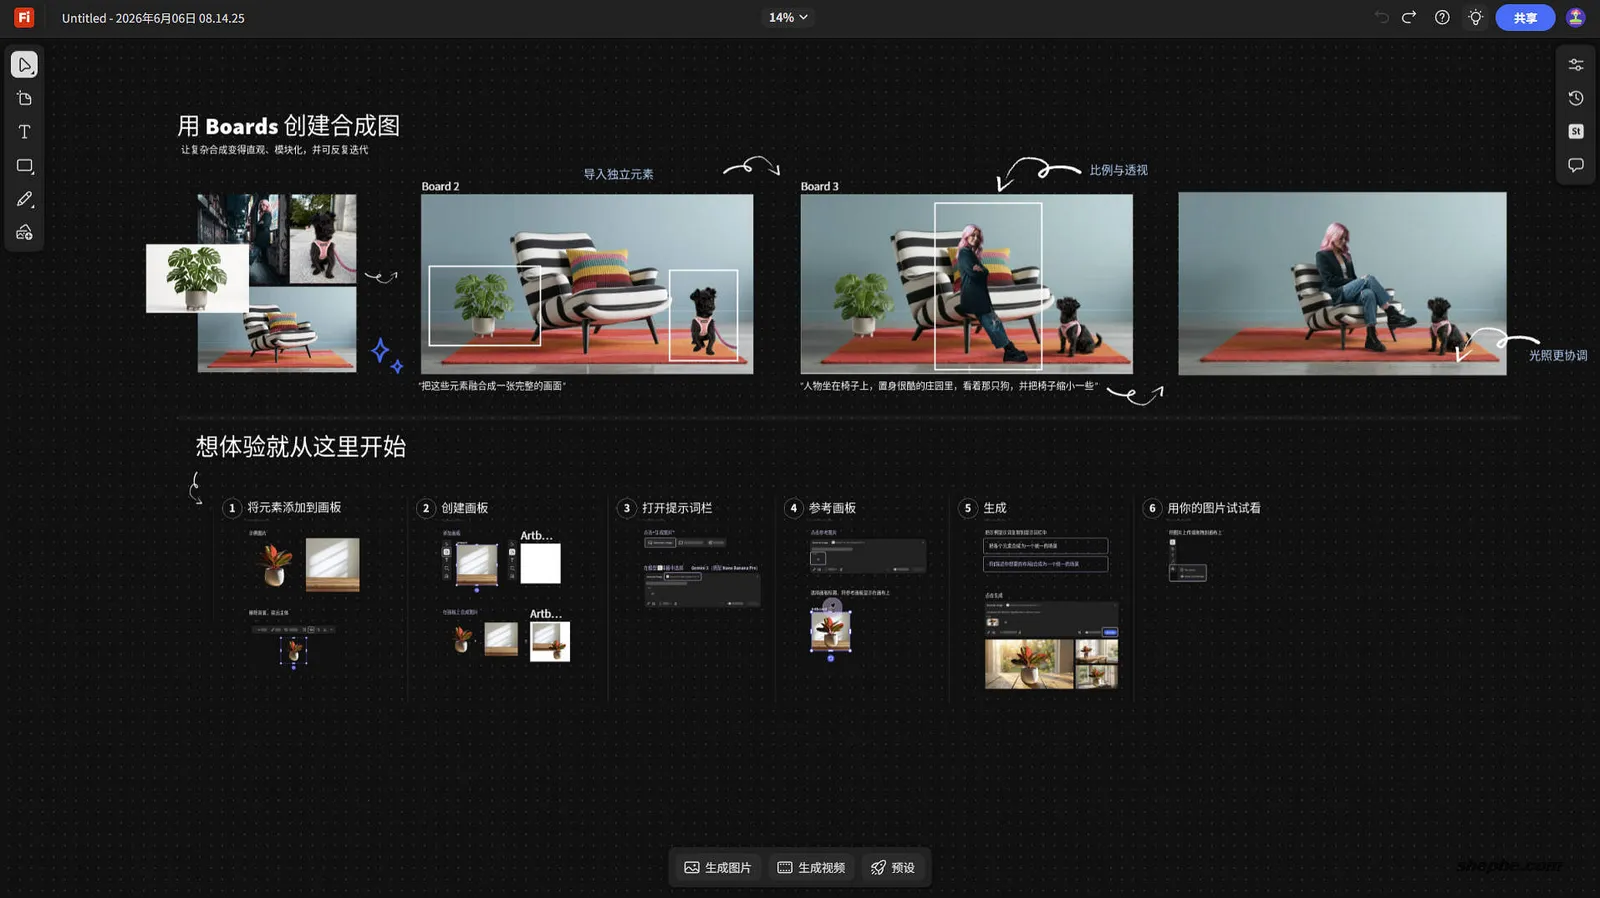The height and width of the screenshot is (898, 1600).
Task: Redo the last action
Action: point(1409,17)
